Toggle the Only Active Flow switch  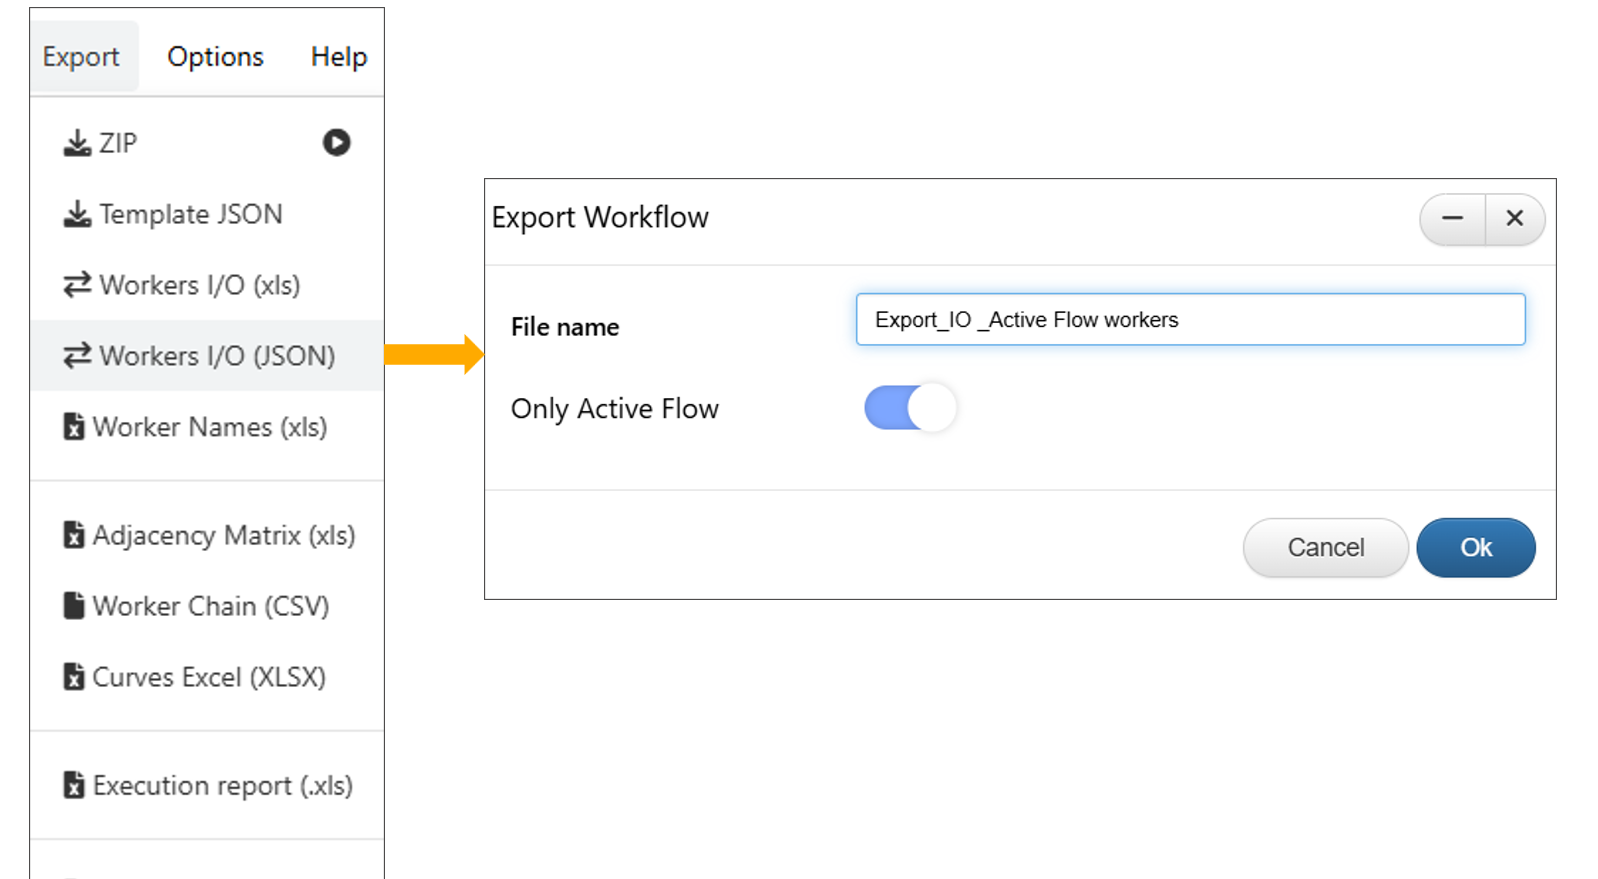coord(910,408)
